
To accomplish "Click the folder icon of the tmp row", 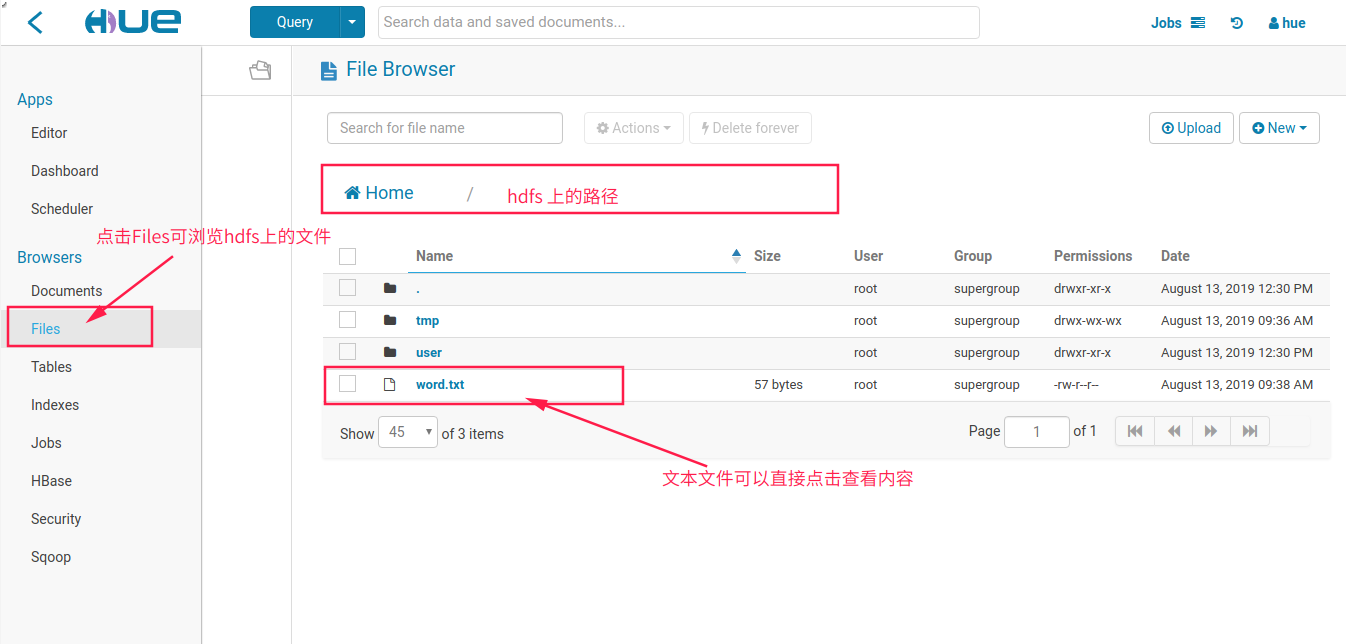I will click(390, 321).
